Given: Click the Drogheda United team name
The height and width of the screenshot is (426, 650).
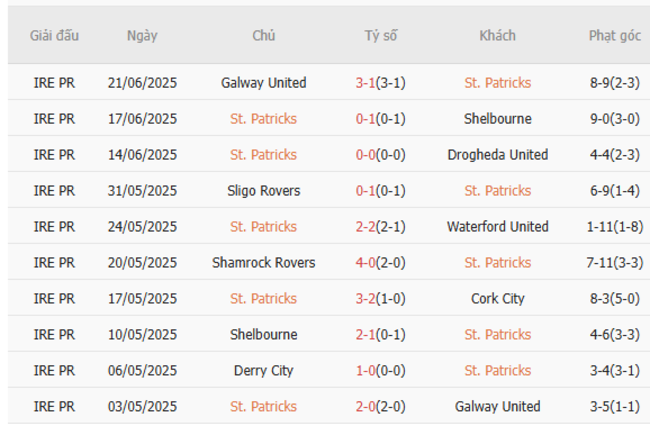Looking at the screenshot, I should click(x=497, y=155).
